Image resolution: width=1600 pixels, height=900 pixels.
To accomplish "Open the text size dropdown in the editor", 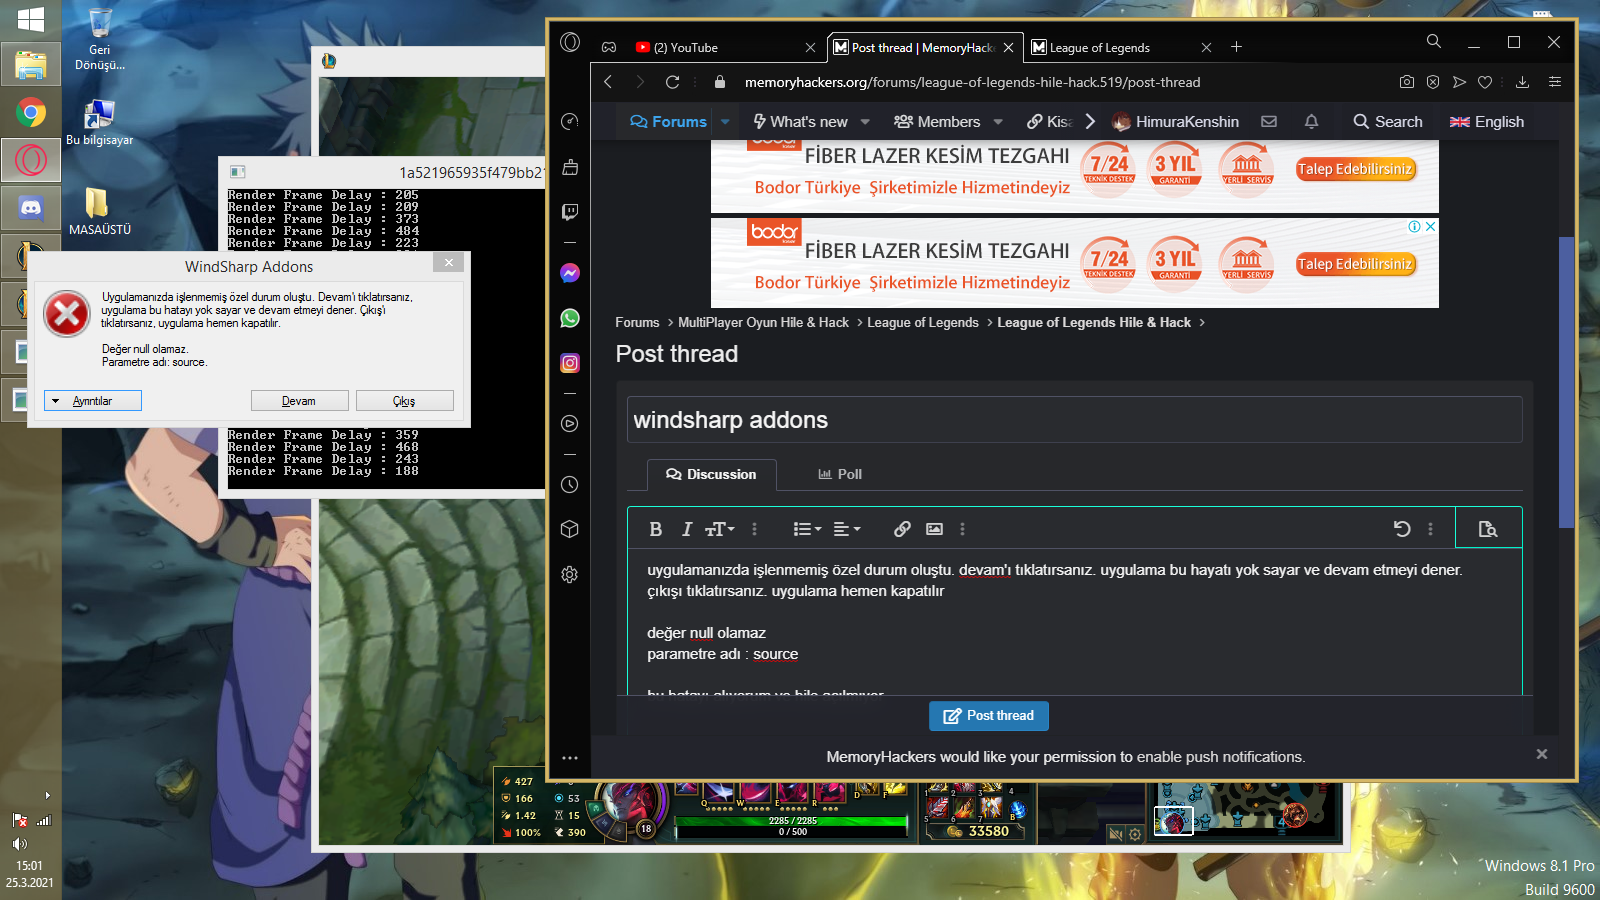I will [720, 529].
